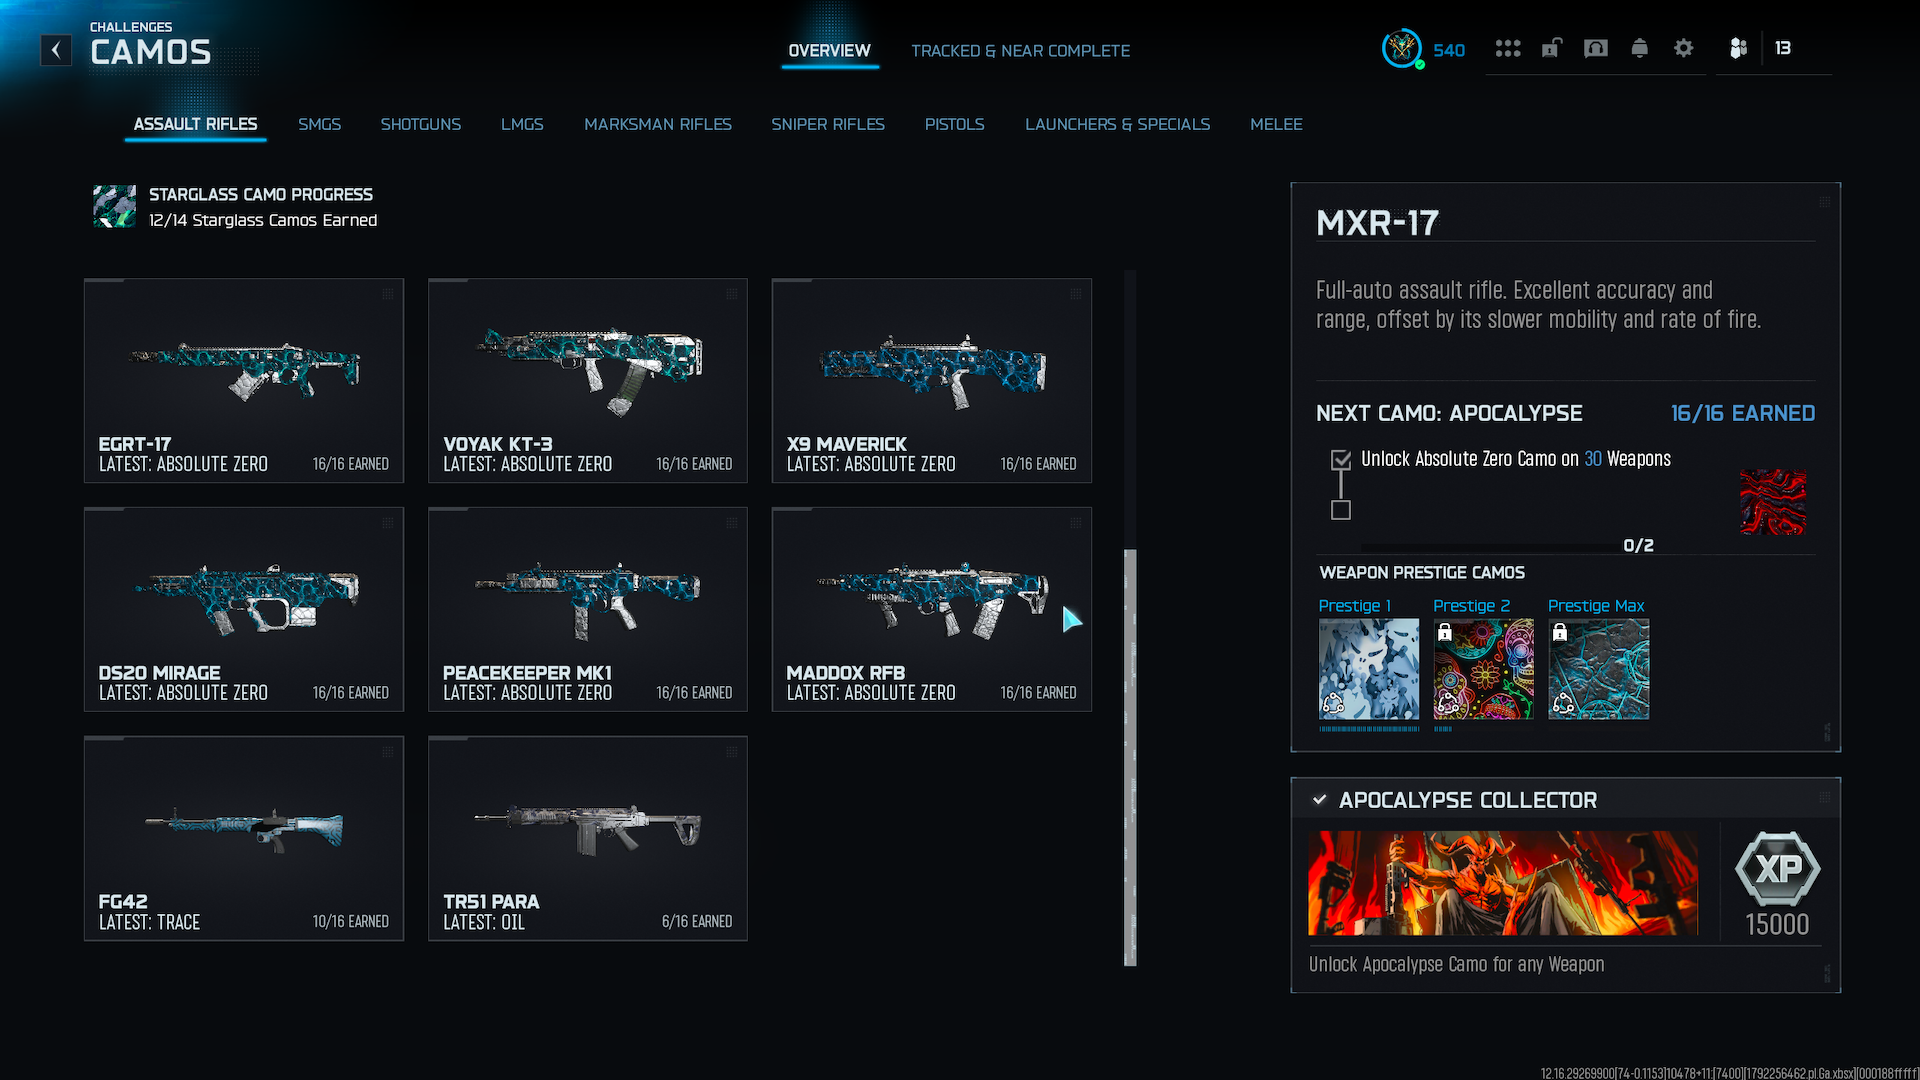Toggle the Unlock Absolute Zero Camo checkbox
This screenshot has height=1080, width=1920.
pos(1341,460)
